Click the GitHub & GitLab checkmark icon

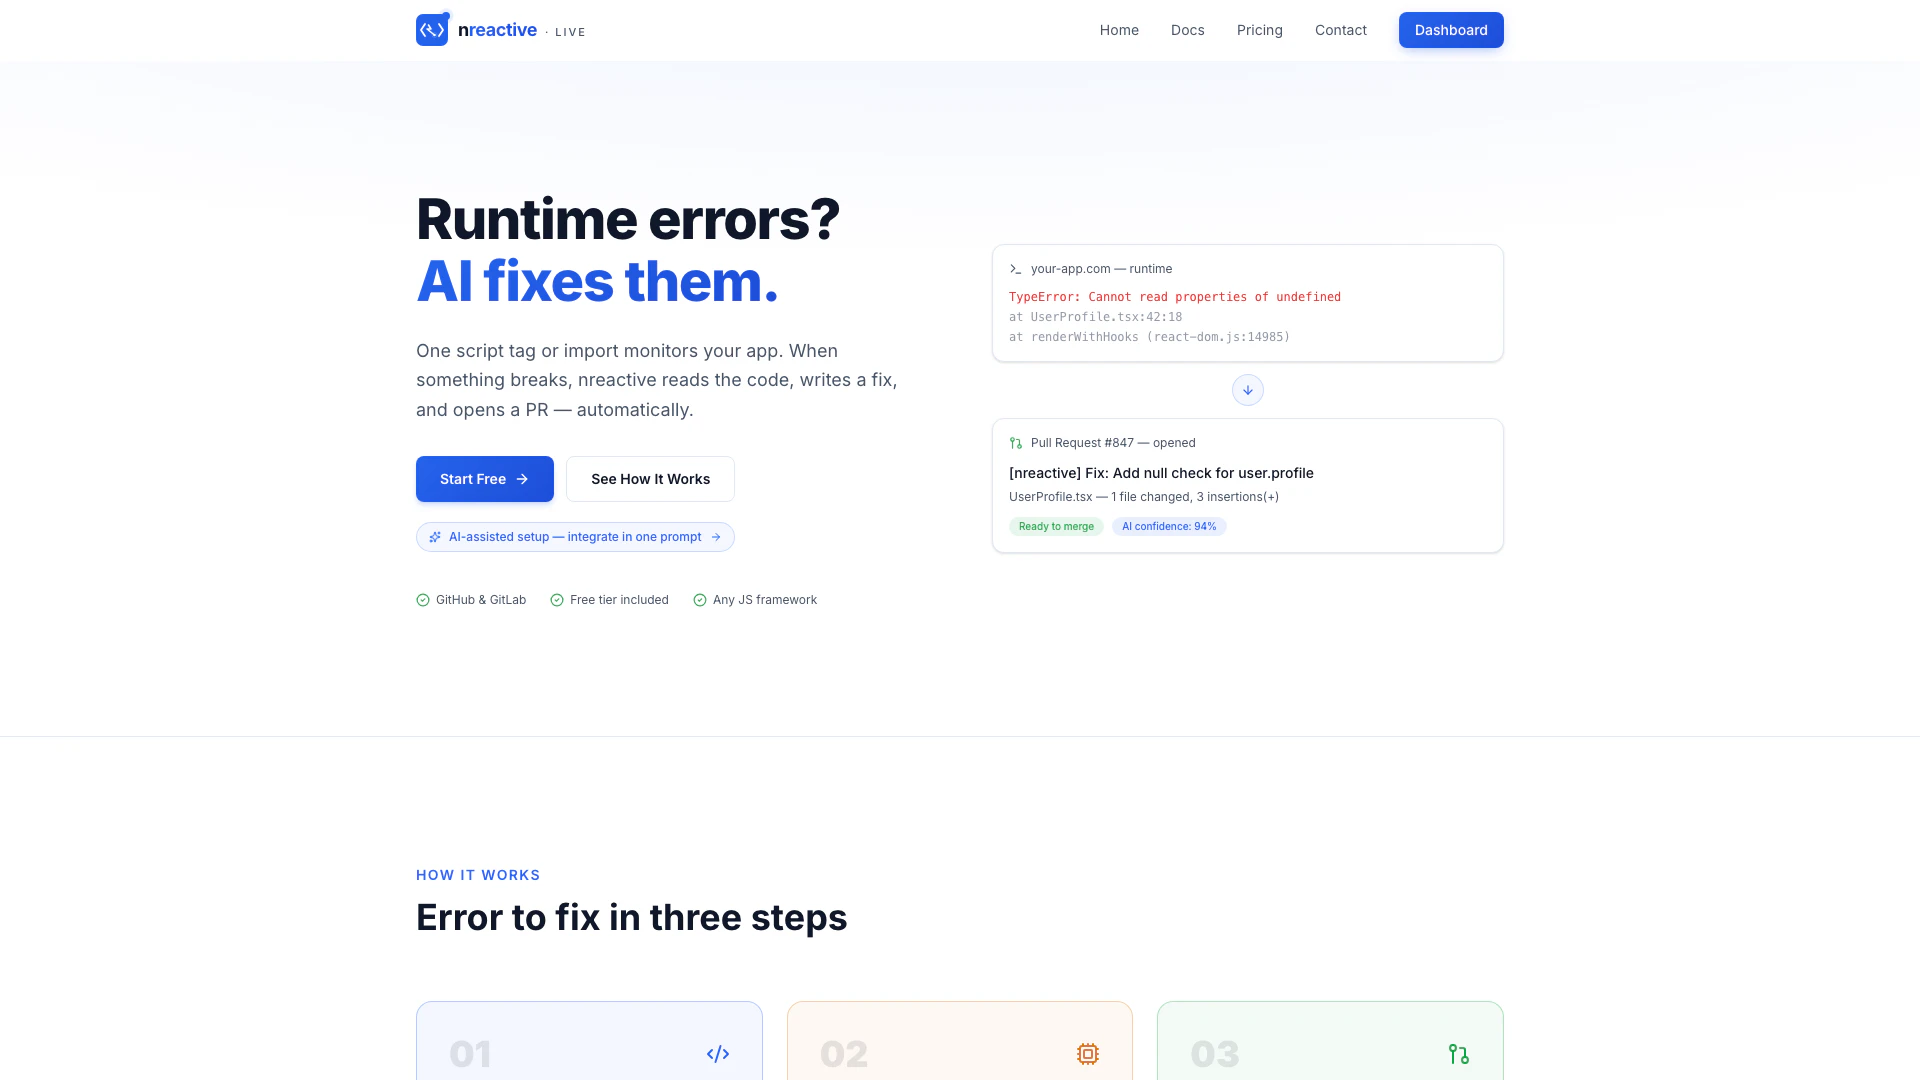[x=423, y=600]
